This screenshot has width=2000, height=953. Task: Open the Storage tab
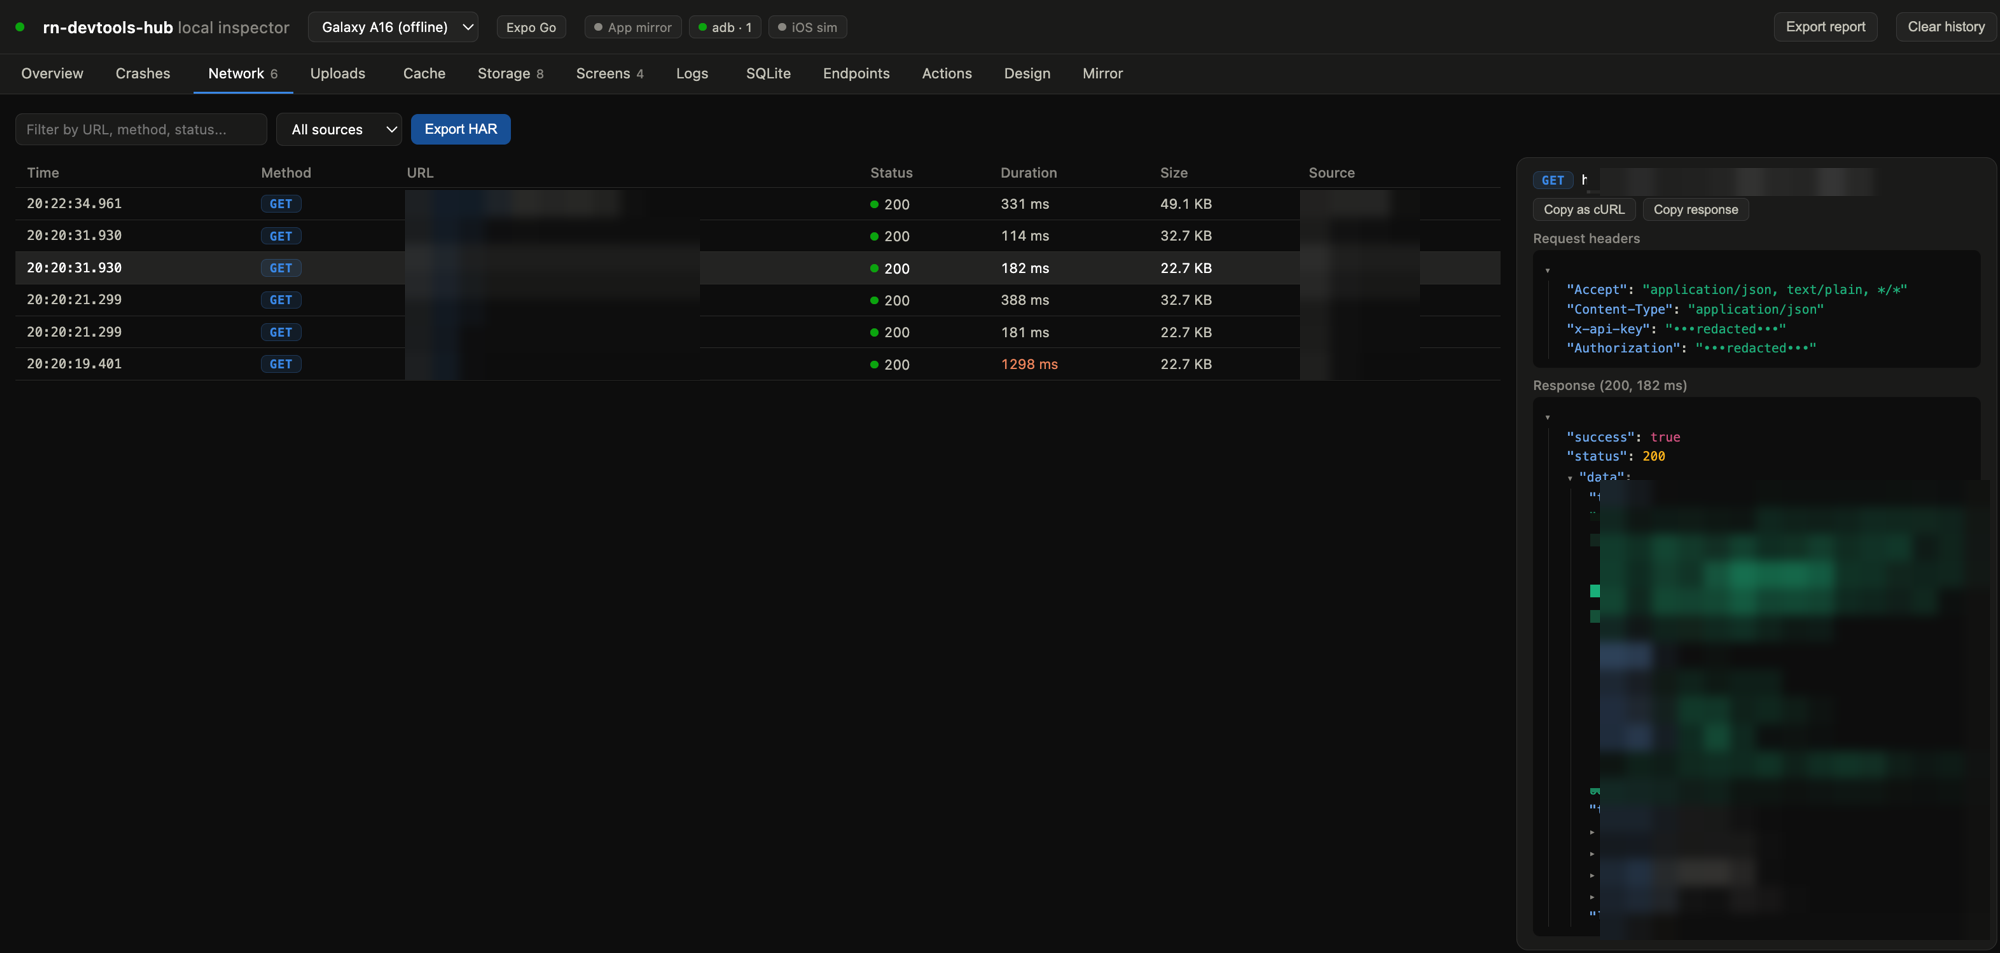pyautogui.click(x=511, y=73)
